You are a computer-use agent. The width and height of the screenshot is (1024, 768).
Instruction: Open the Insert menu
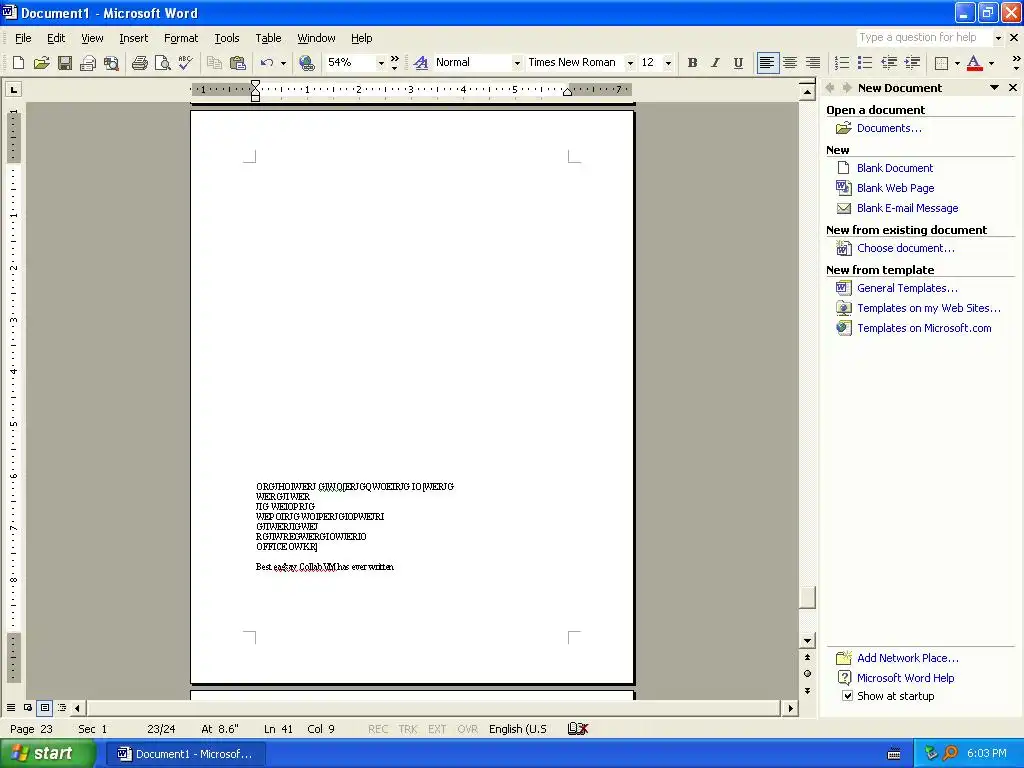[x=133, y=38]
